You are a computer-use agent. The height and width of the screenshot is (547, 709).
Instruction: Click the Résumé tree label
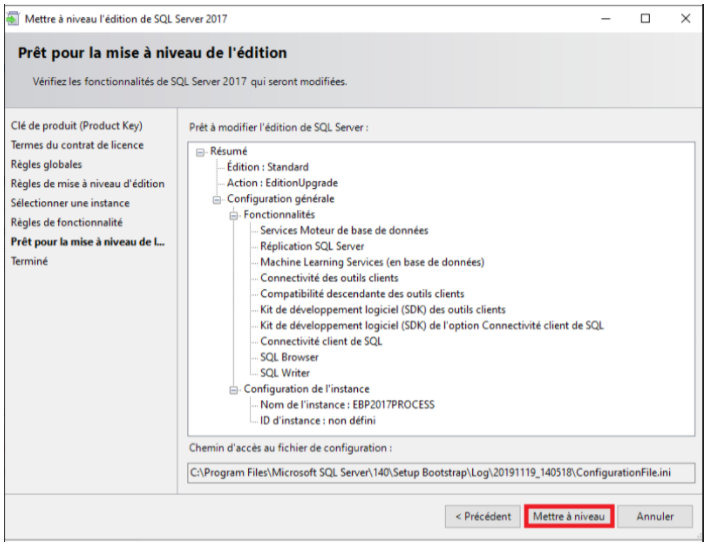(229, 151)
